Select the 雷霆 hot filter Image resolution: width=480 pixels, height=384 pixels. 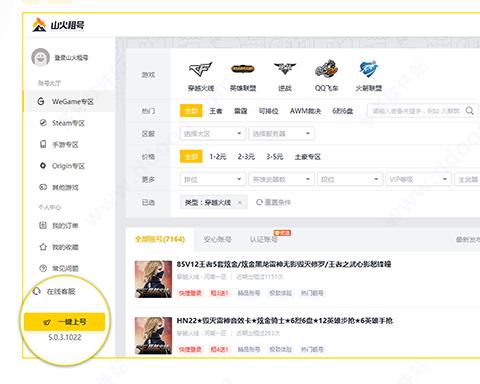pyautogui.click(x=240, y=111)
